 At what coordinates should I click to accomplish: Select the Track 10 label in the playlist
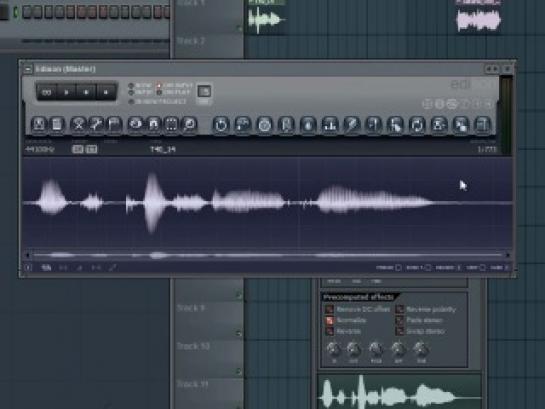coord(193,346)
